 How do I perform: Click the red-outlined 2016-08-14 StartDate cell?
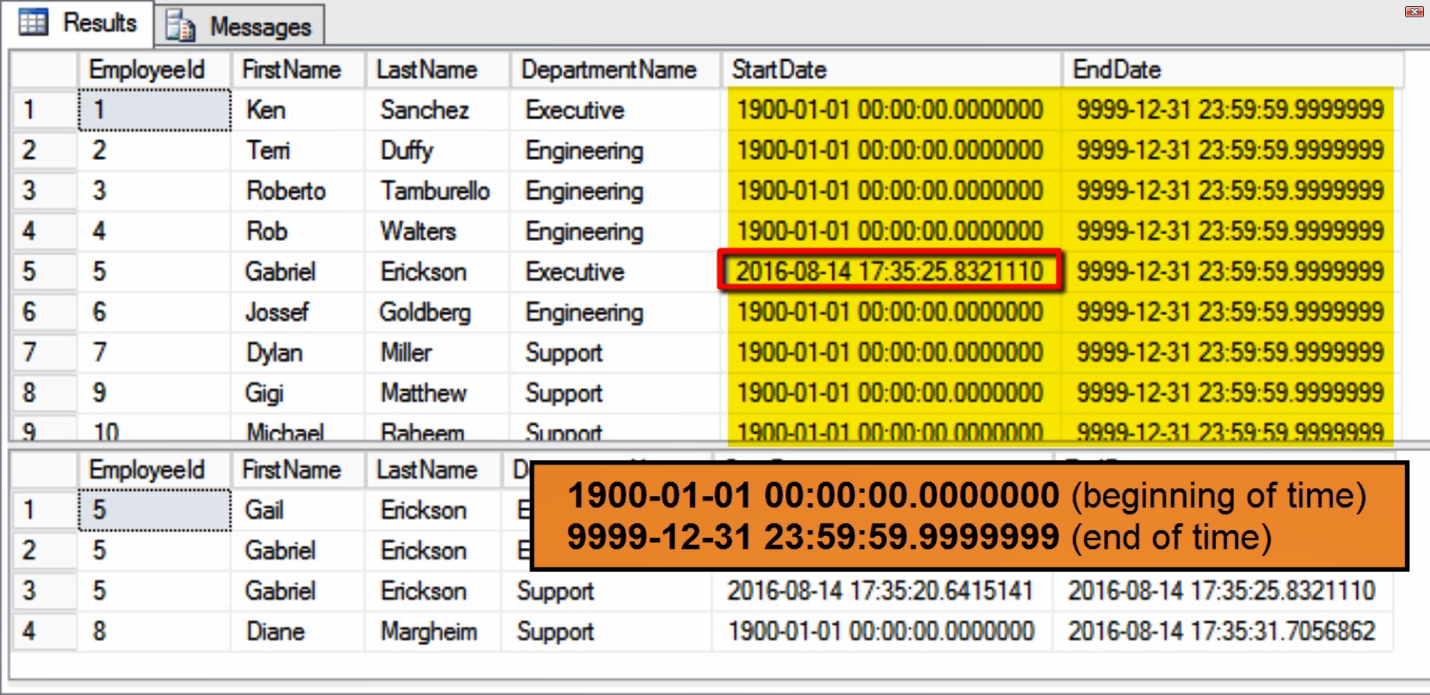pos(890,272)
